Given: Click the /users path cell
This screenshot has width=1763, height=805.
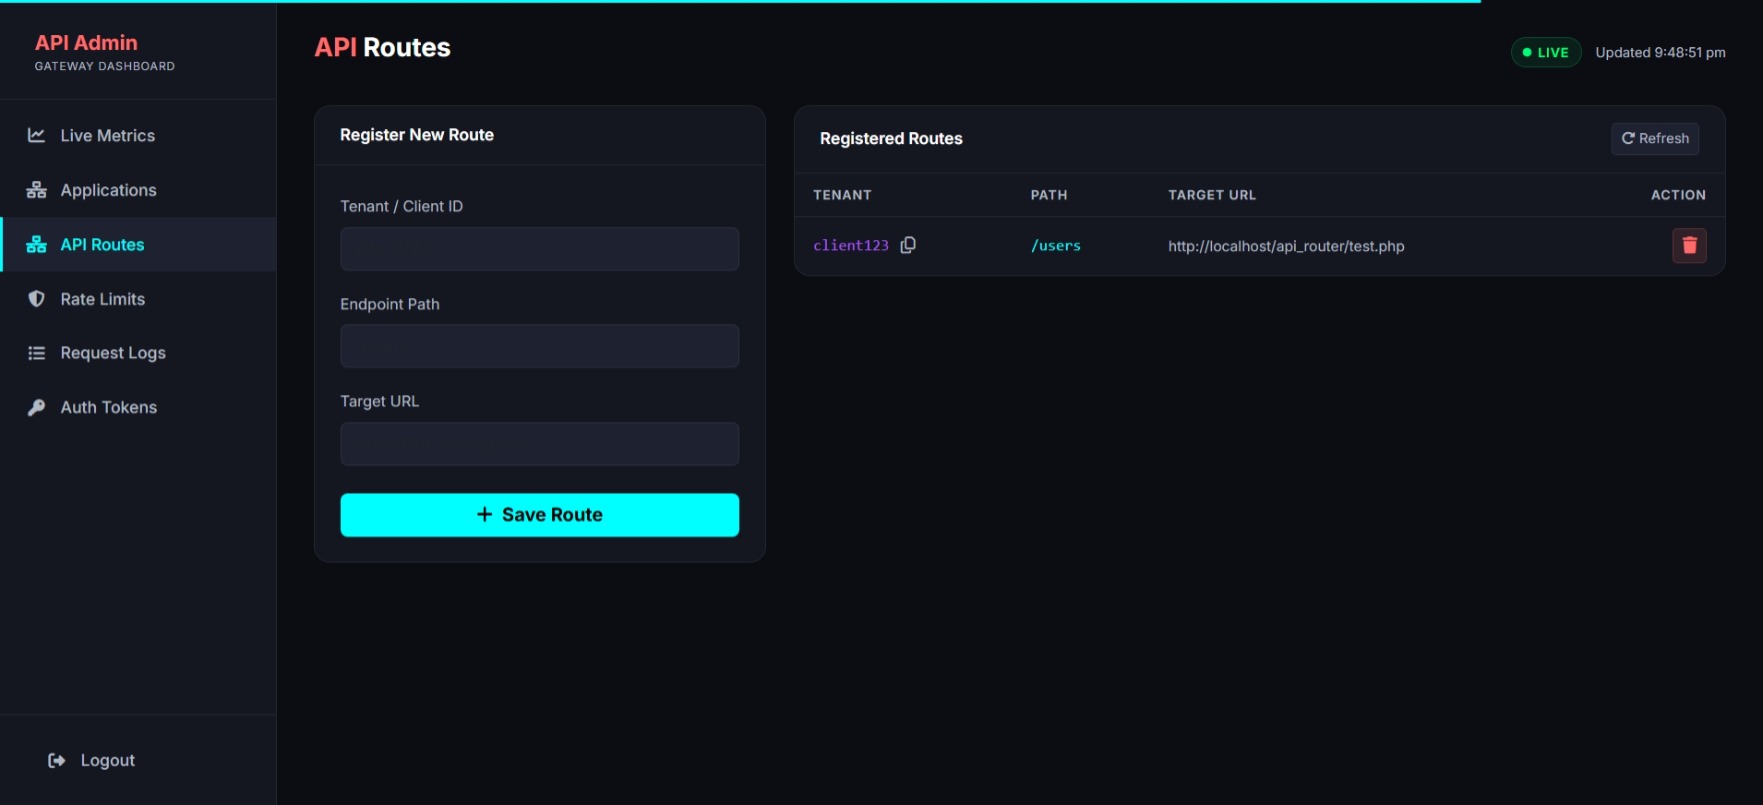Looking at the screenshot, I should coord(1056,245).
